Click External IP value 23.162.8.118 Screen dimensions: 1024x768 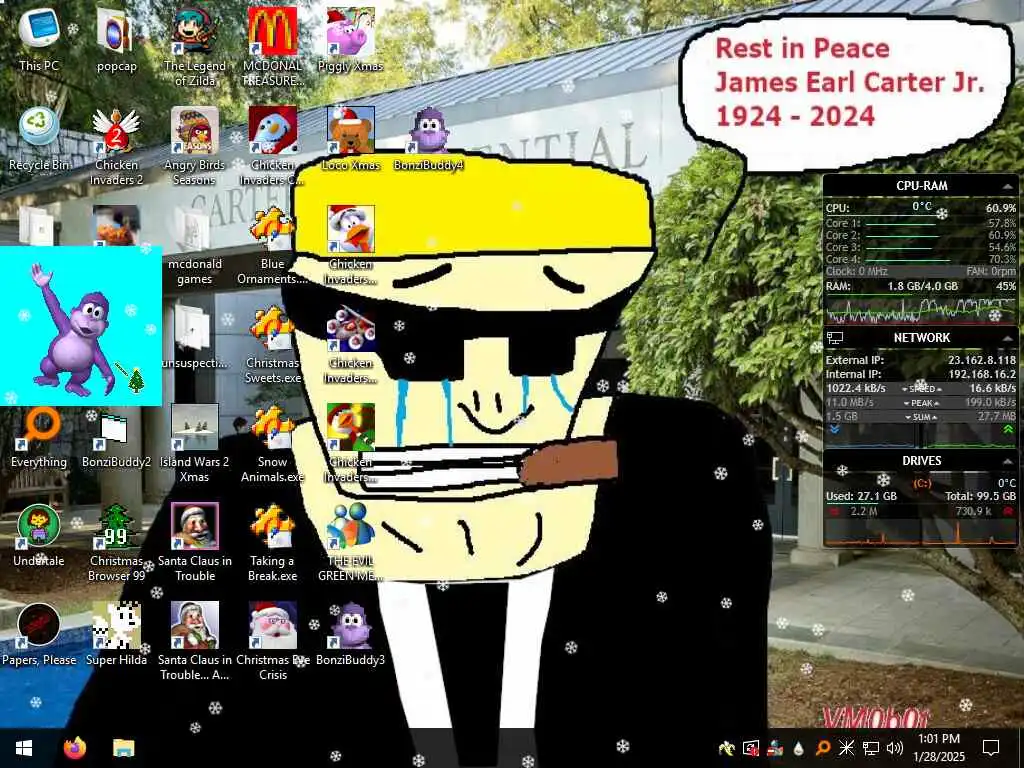(982, 360)
